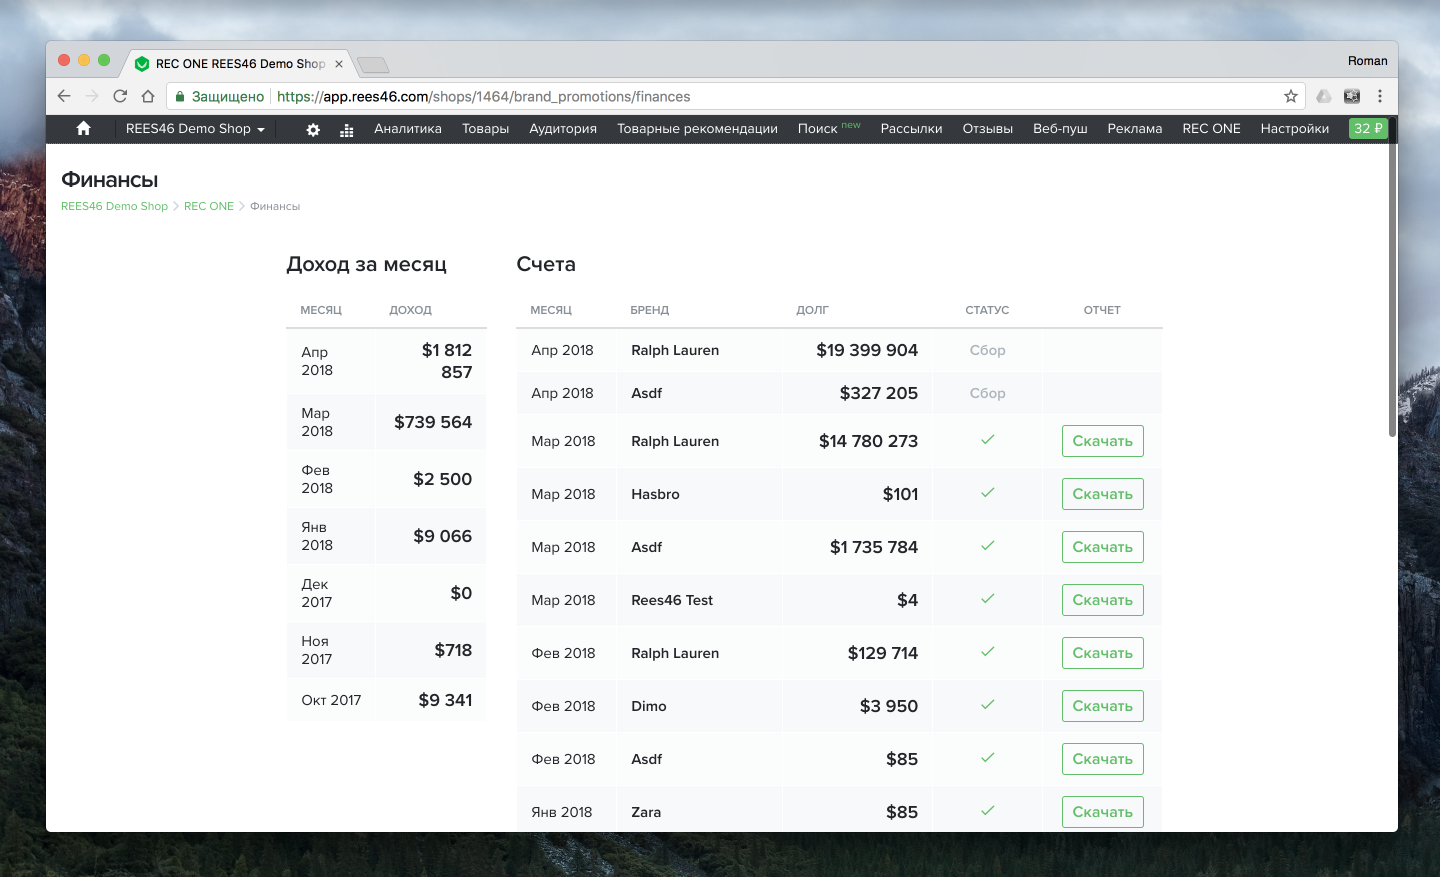Go back with browser back arrow
1440x877 pixels.
pyautogui.click(x=64, y=96)
